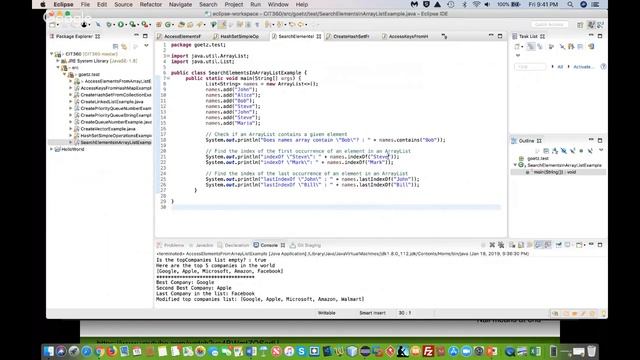Click the Debug bug icon in toolbar

pos(109,24)
